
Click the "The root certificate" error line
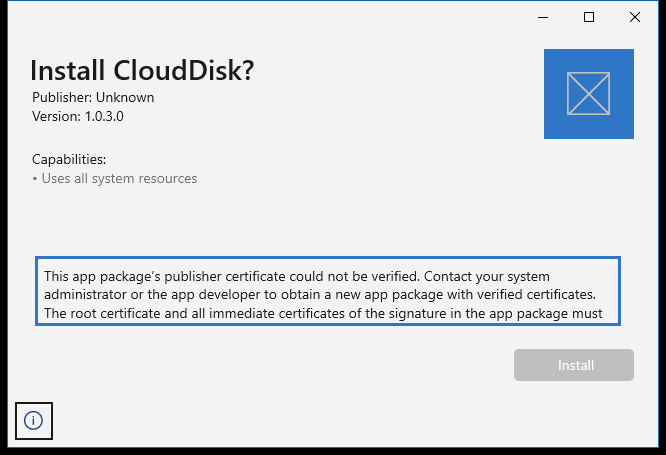point(322,313)
